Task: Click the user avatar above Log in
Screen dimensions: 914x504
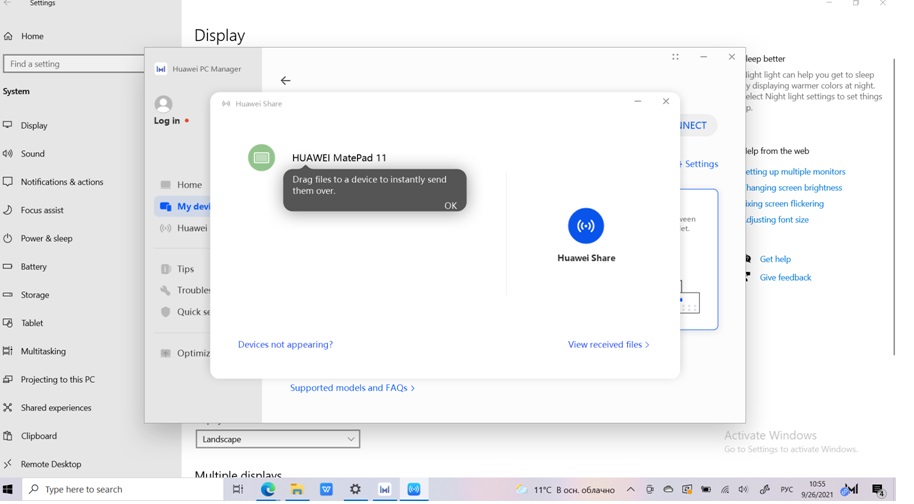Action: (164, 104)
